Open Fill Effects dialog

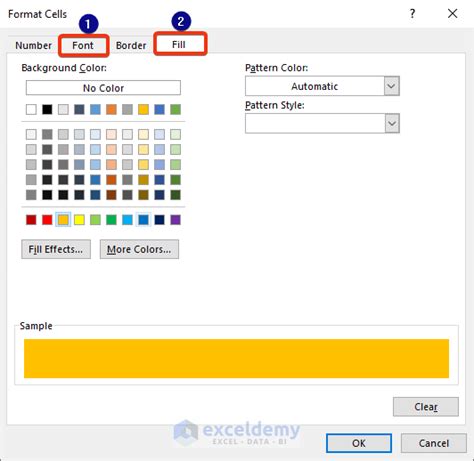point(56,249)
